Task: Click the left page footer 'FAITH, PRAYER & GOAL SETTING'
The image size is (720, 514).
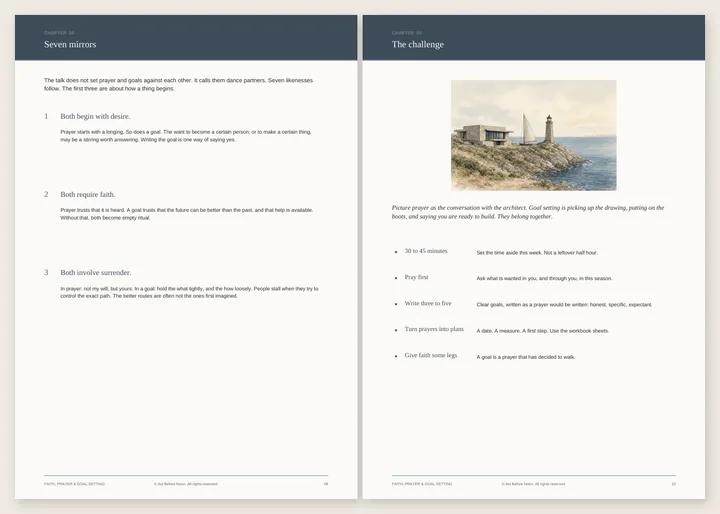Action: point(74,484)
